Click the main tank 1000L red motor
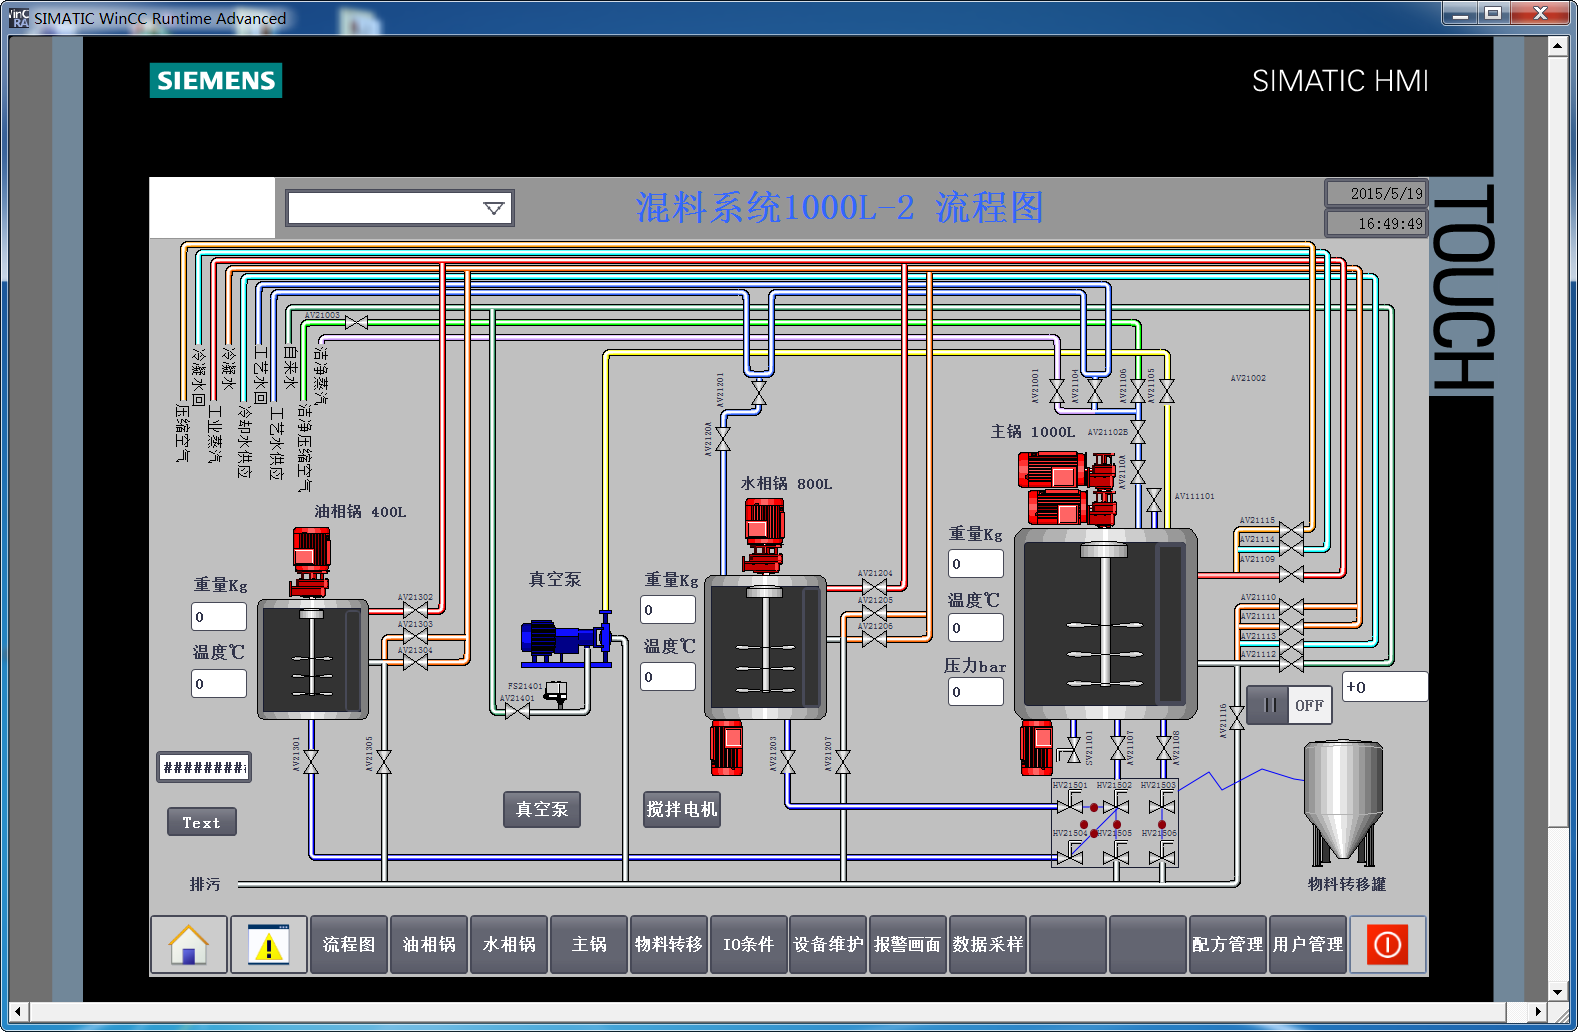 [x=1066, y=488]
